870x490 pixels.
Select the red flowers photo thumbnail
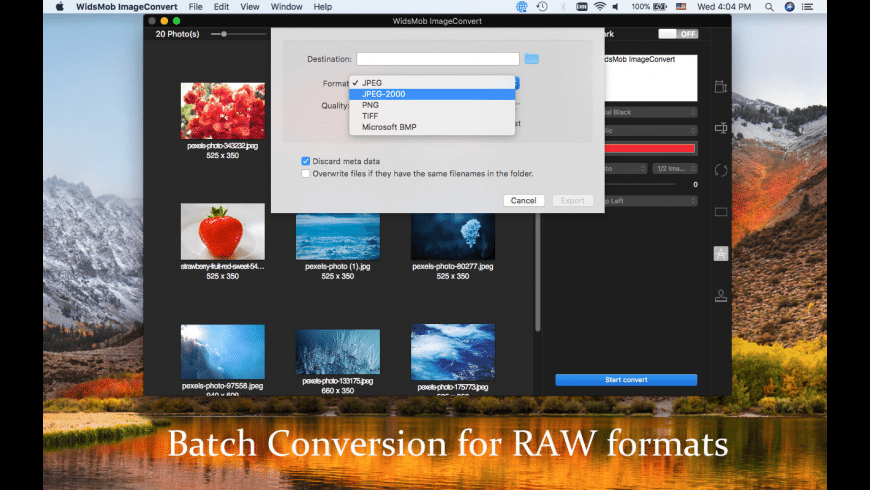222,110
